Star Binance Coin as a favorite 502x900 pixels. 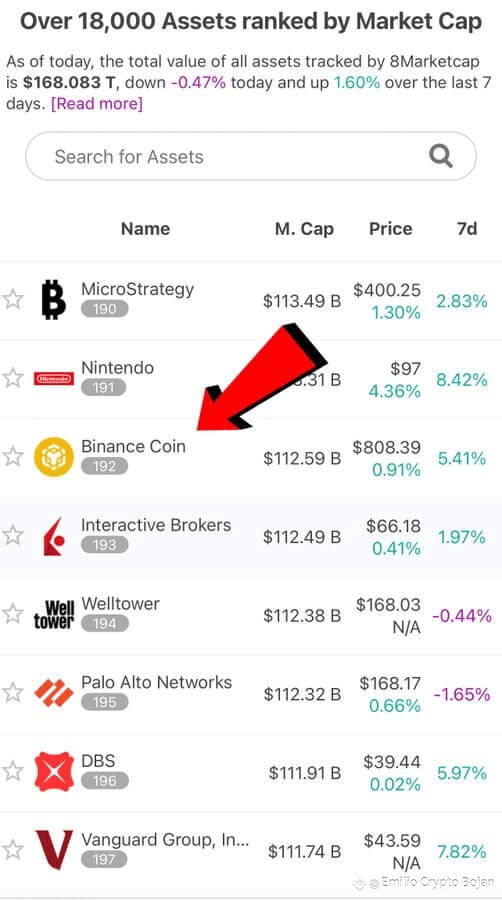(x=13, y=457)
